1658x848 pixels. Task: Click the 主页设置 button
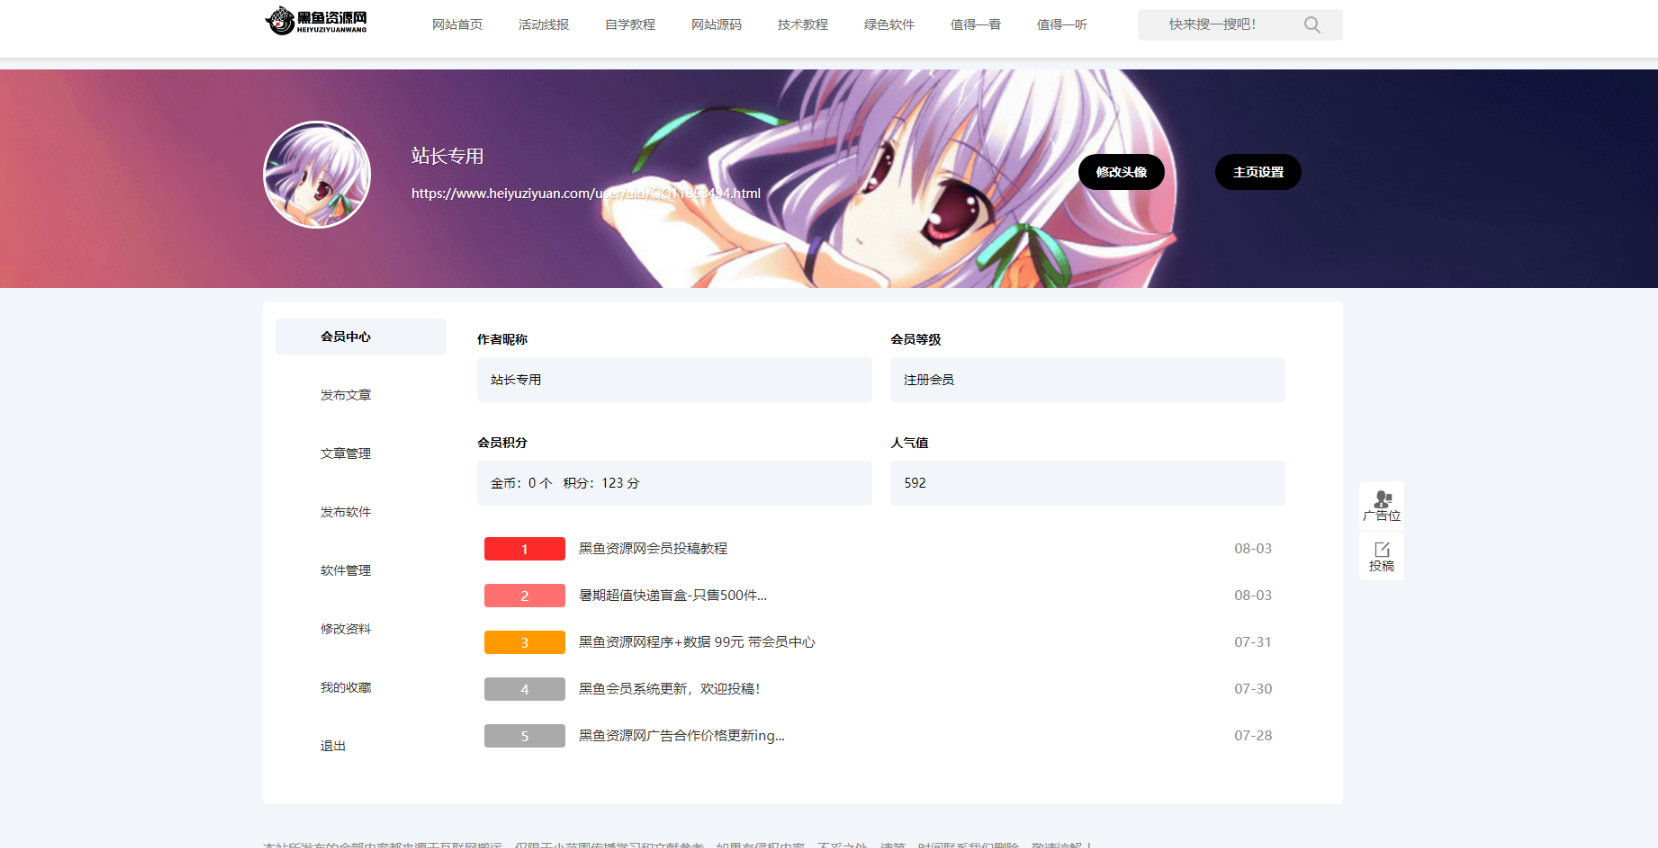coord(1258,172)
